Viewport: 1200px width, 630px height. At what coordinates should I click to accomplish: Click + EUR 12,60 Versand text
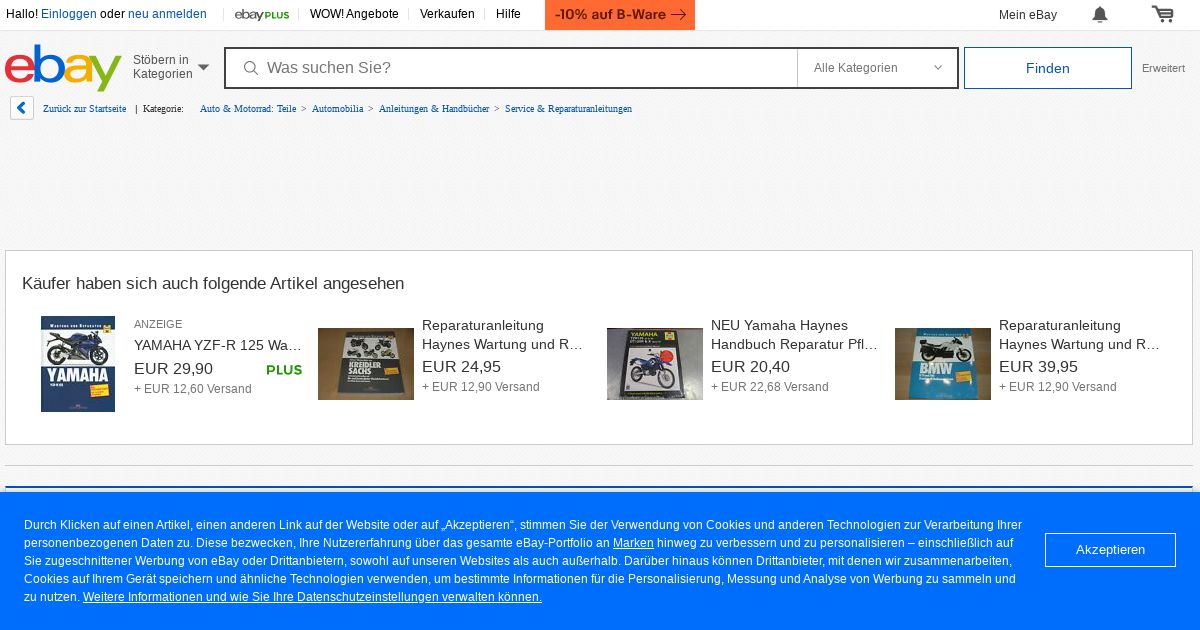click(x=193, y=389)
